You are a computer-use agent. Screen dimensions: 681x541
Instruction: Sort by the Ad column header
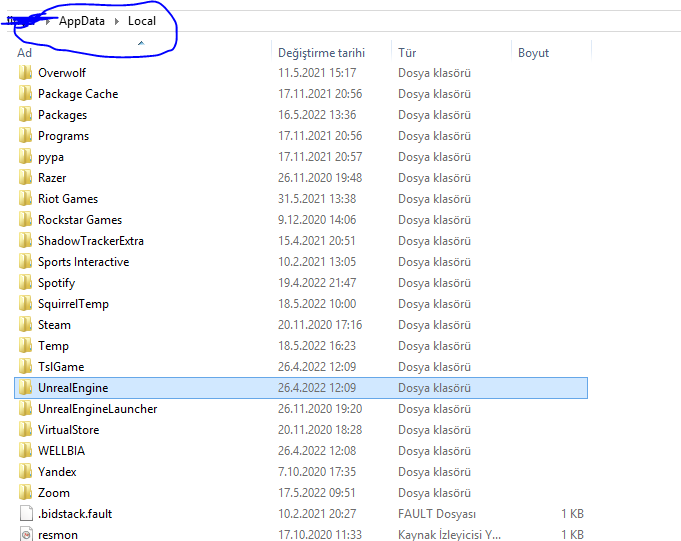click(24, 53)
